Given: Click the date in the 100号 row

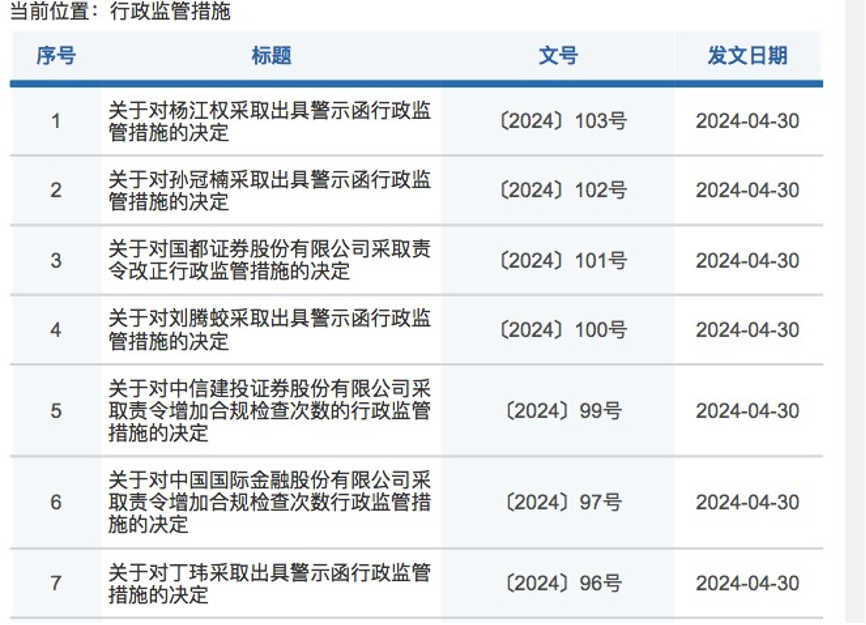Looking at the screenshot, I should pos(747,330).
